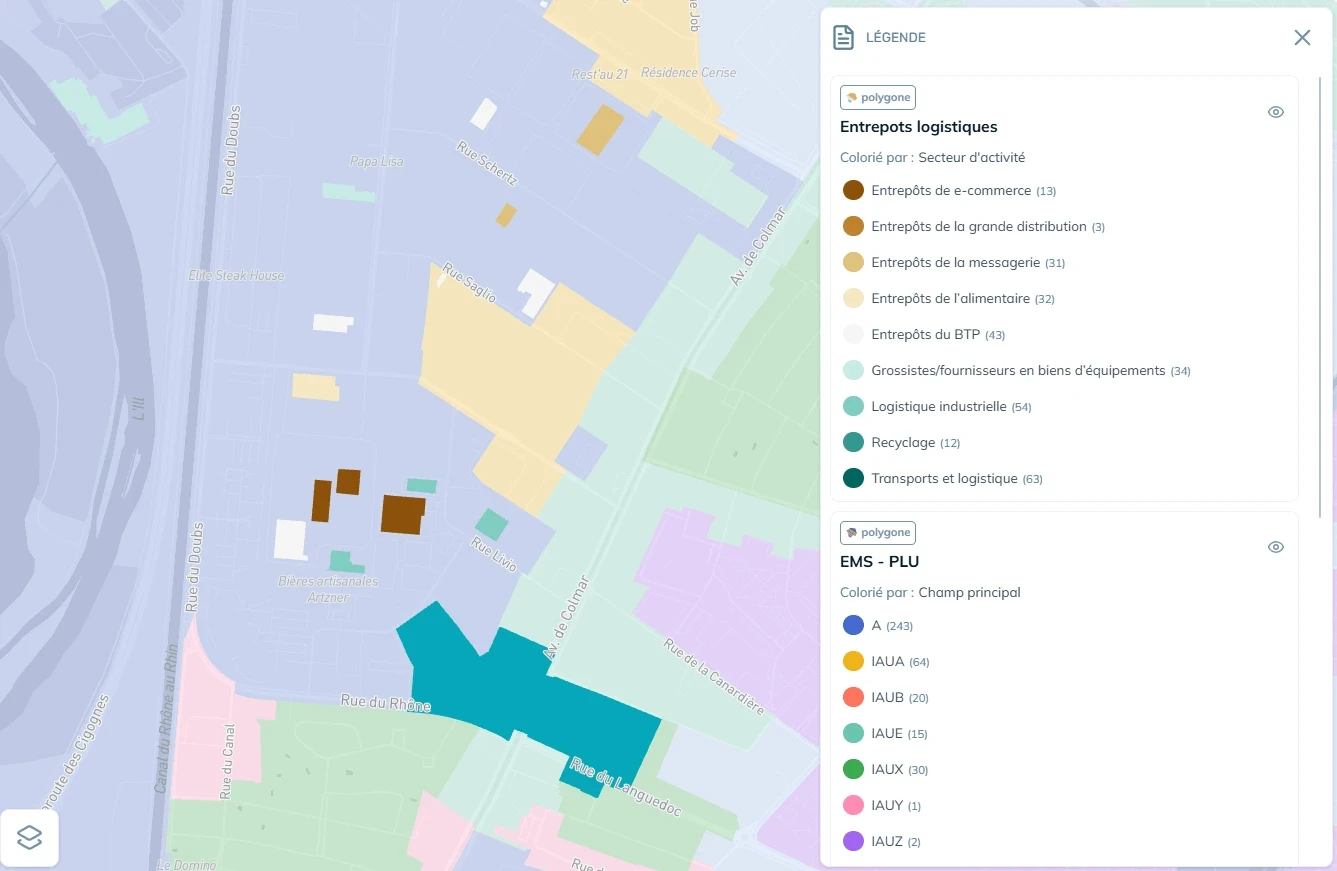The image size is (1337, 871).
Task: Click the polygone badge for EMS - PLU layer
Action: pos(878,532)
